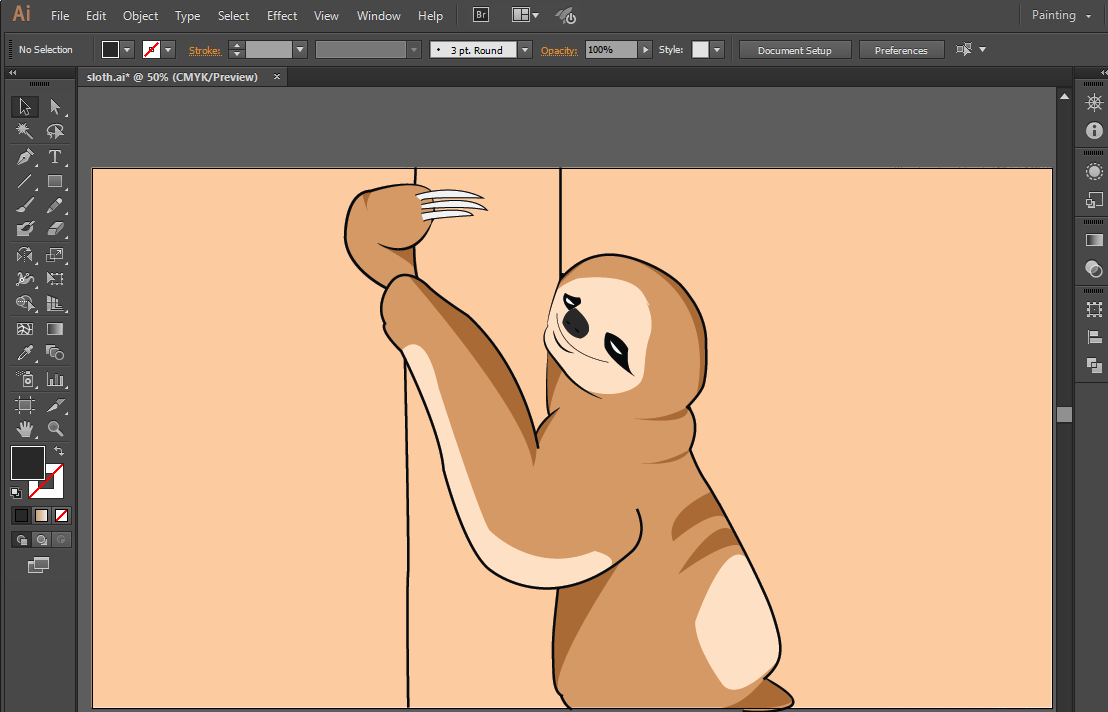1108x712 pixels.
Task: Open the Object menu
Action: [140, 16]
